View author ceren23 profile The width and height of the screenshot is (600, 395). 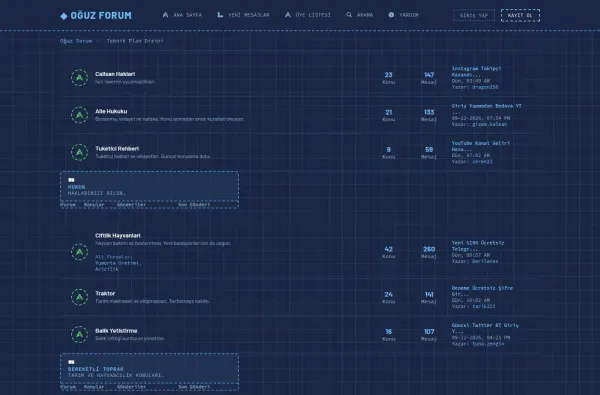pyautogui.click(x=482, y=162)
